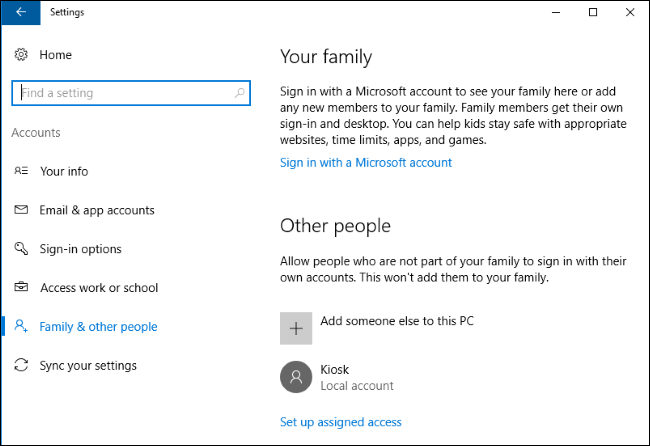Click the back arrow in the title bar
The image size is (650, 446).
coord(21,12)
